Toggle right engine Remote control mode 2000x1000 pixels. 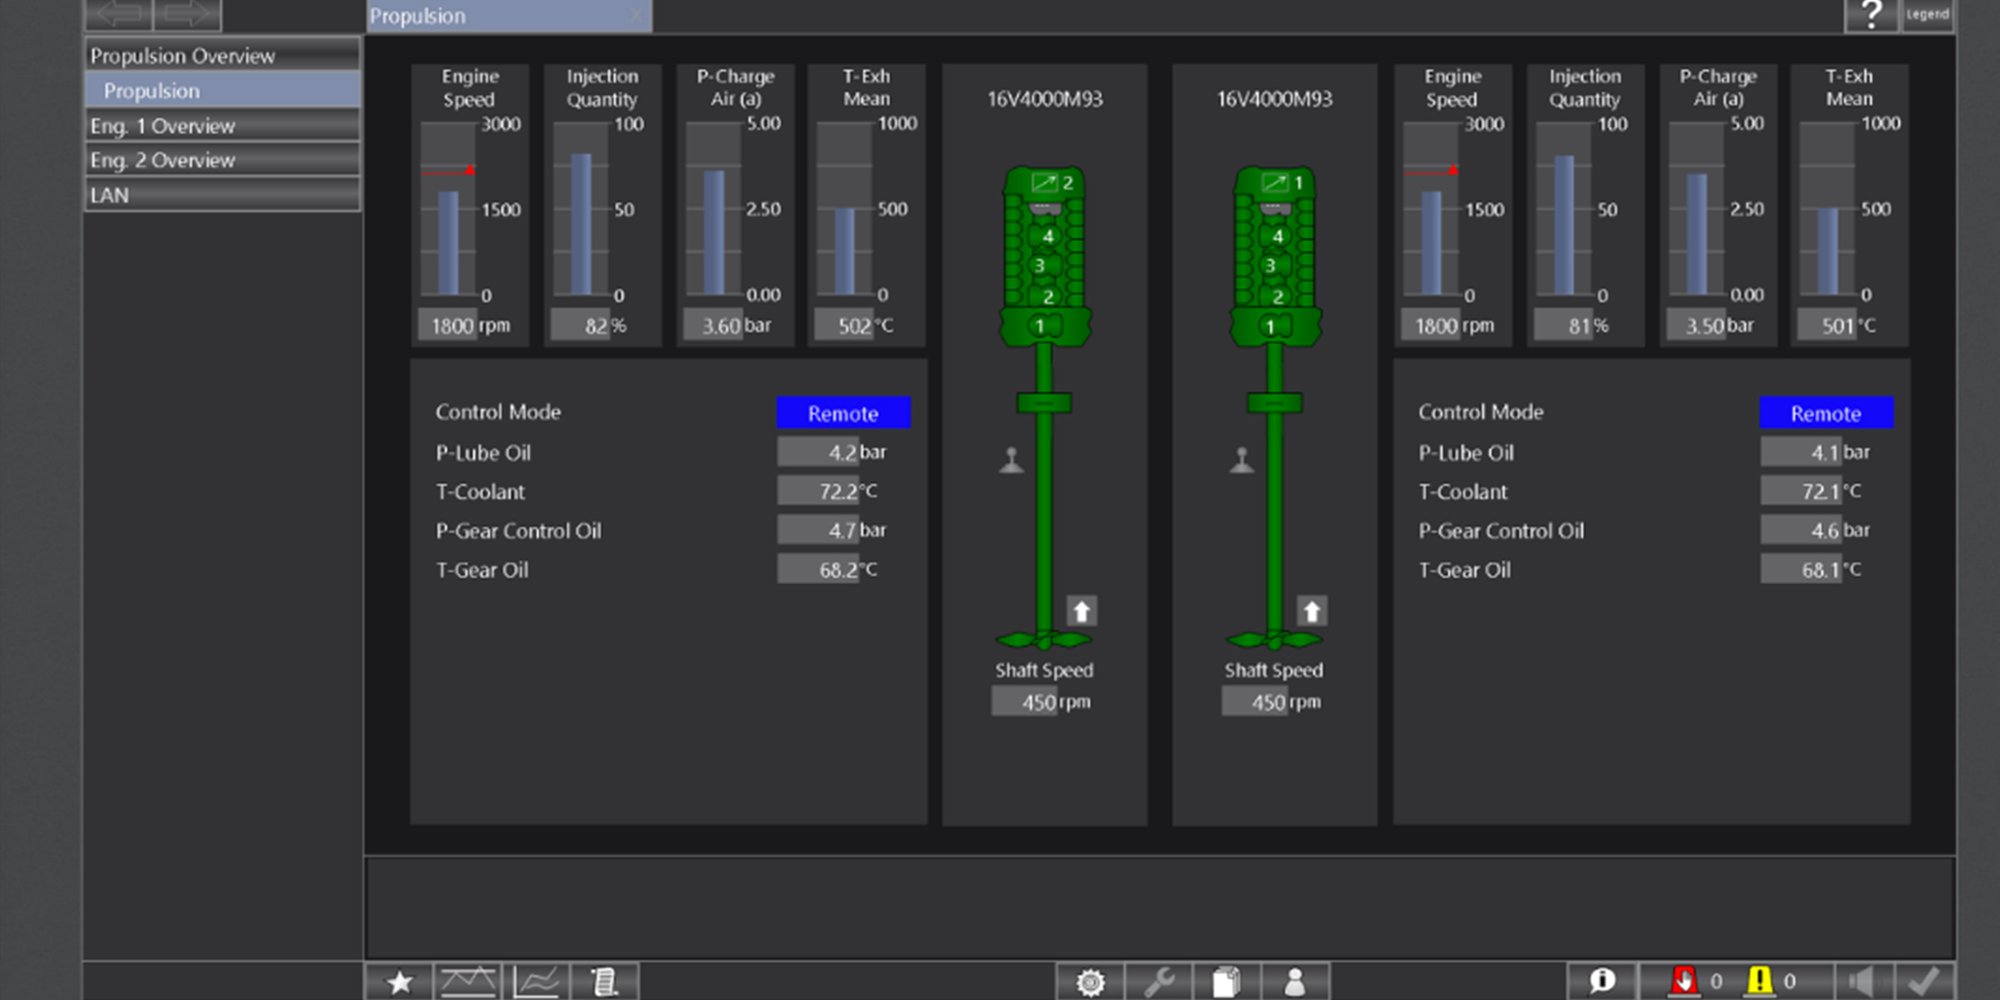pos(1825,413)
